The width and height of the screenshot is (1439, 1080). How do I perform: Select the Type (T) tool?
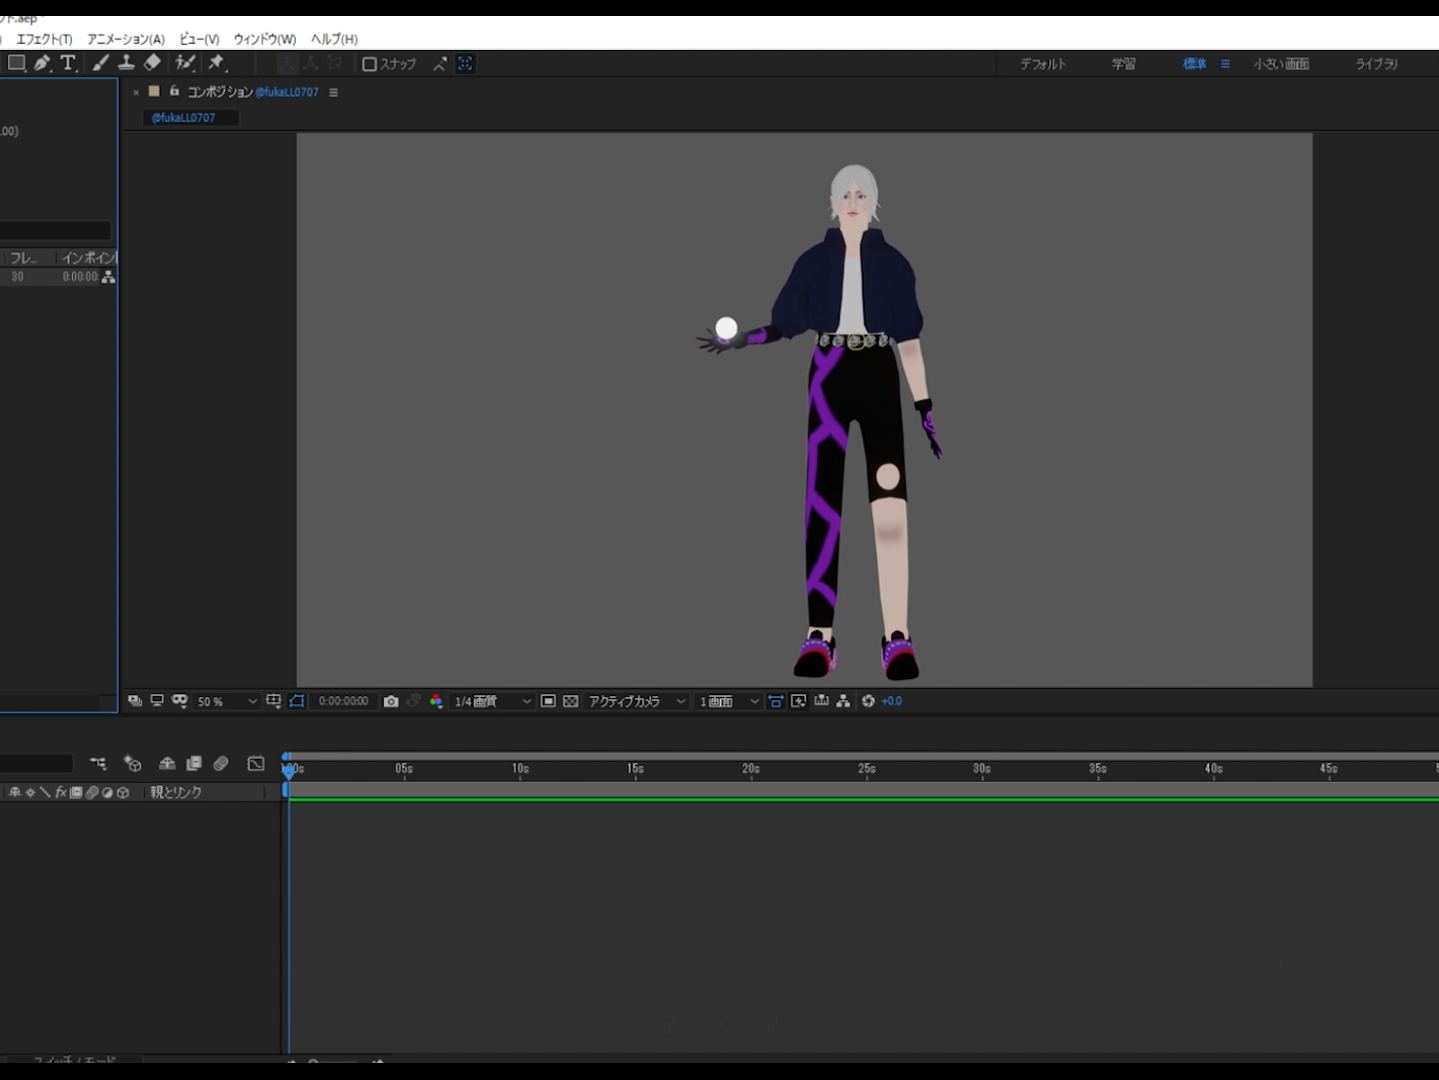click(68, 63)
